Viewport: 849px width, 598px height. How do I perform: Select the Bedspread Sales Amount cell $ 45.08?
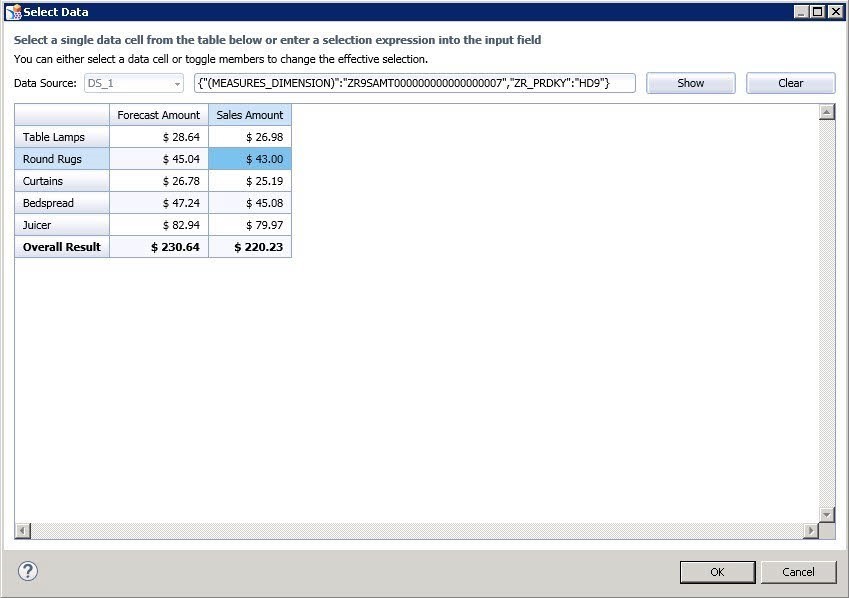coord(250,203)
